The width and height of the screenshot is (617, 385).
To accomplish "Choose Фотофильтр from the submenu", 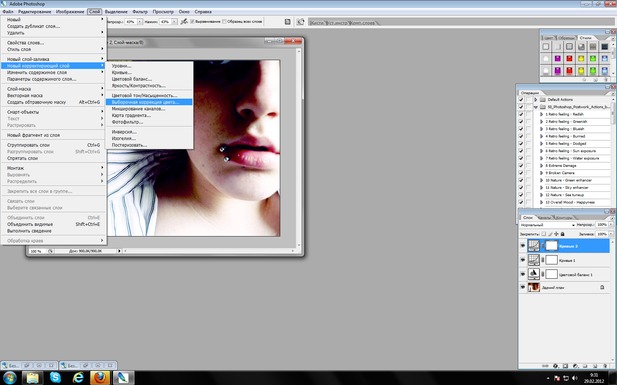I will click(x=149, y=122).
